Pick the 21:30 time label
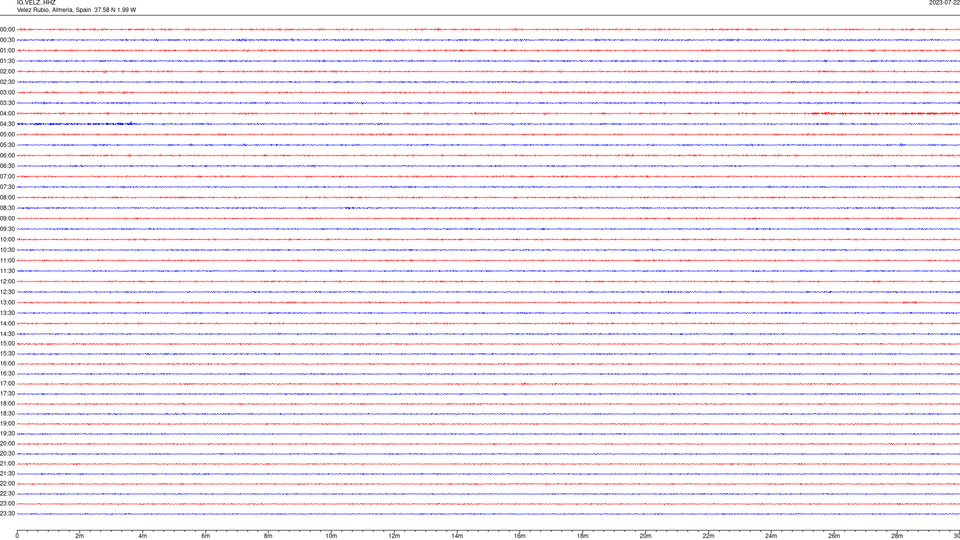Viewport: 960px width, 540px height. pos(7,474)
